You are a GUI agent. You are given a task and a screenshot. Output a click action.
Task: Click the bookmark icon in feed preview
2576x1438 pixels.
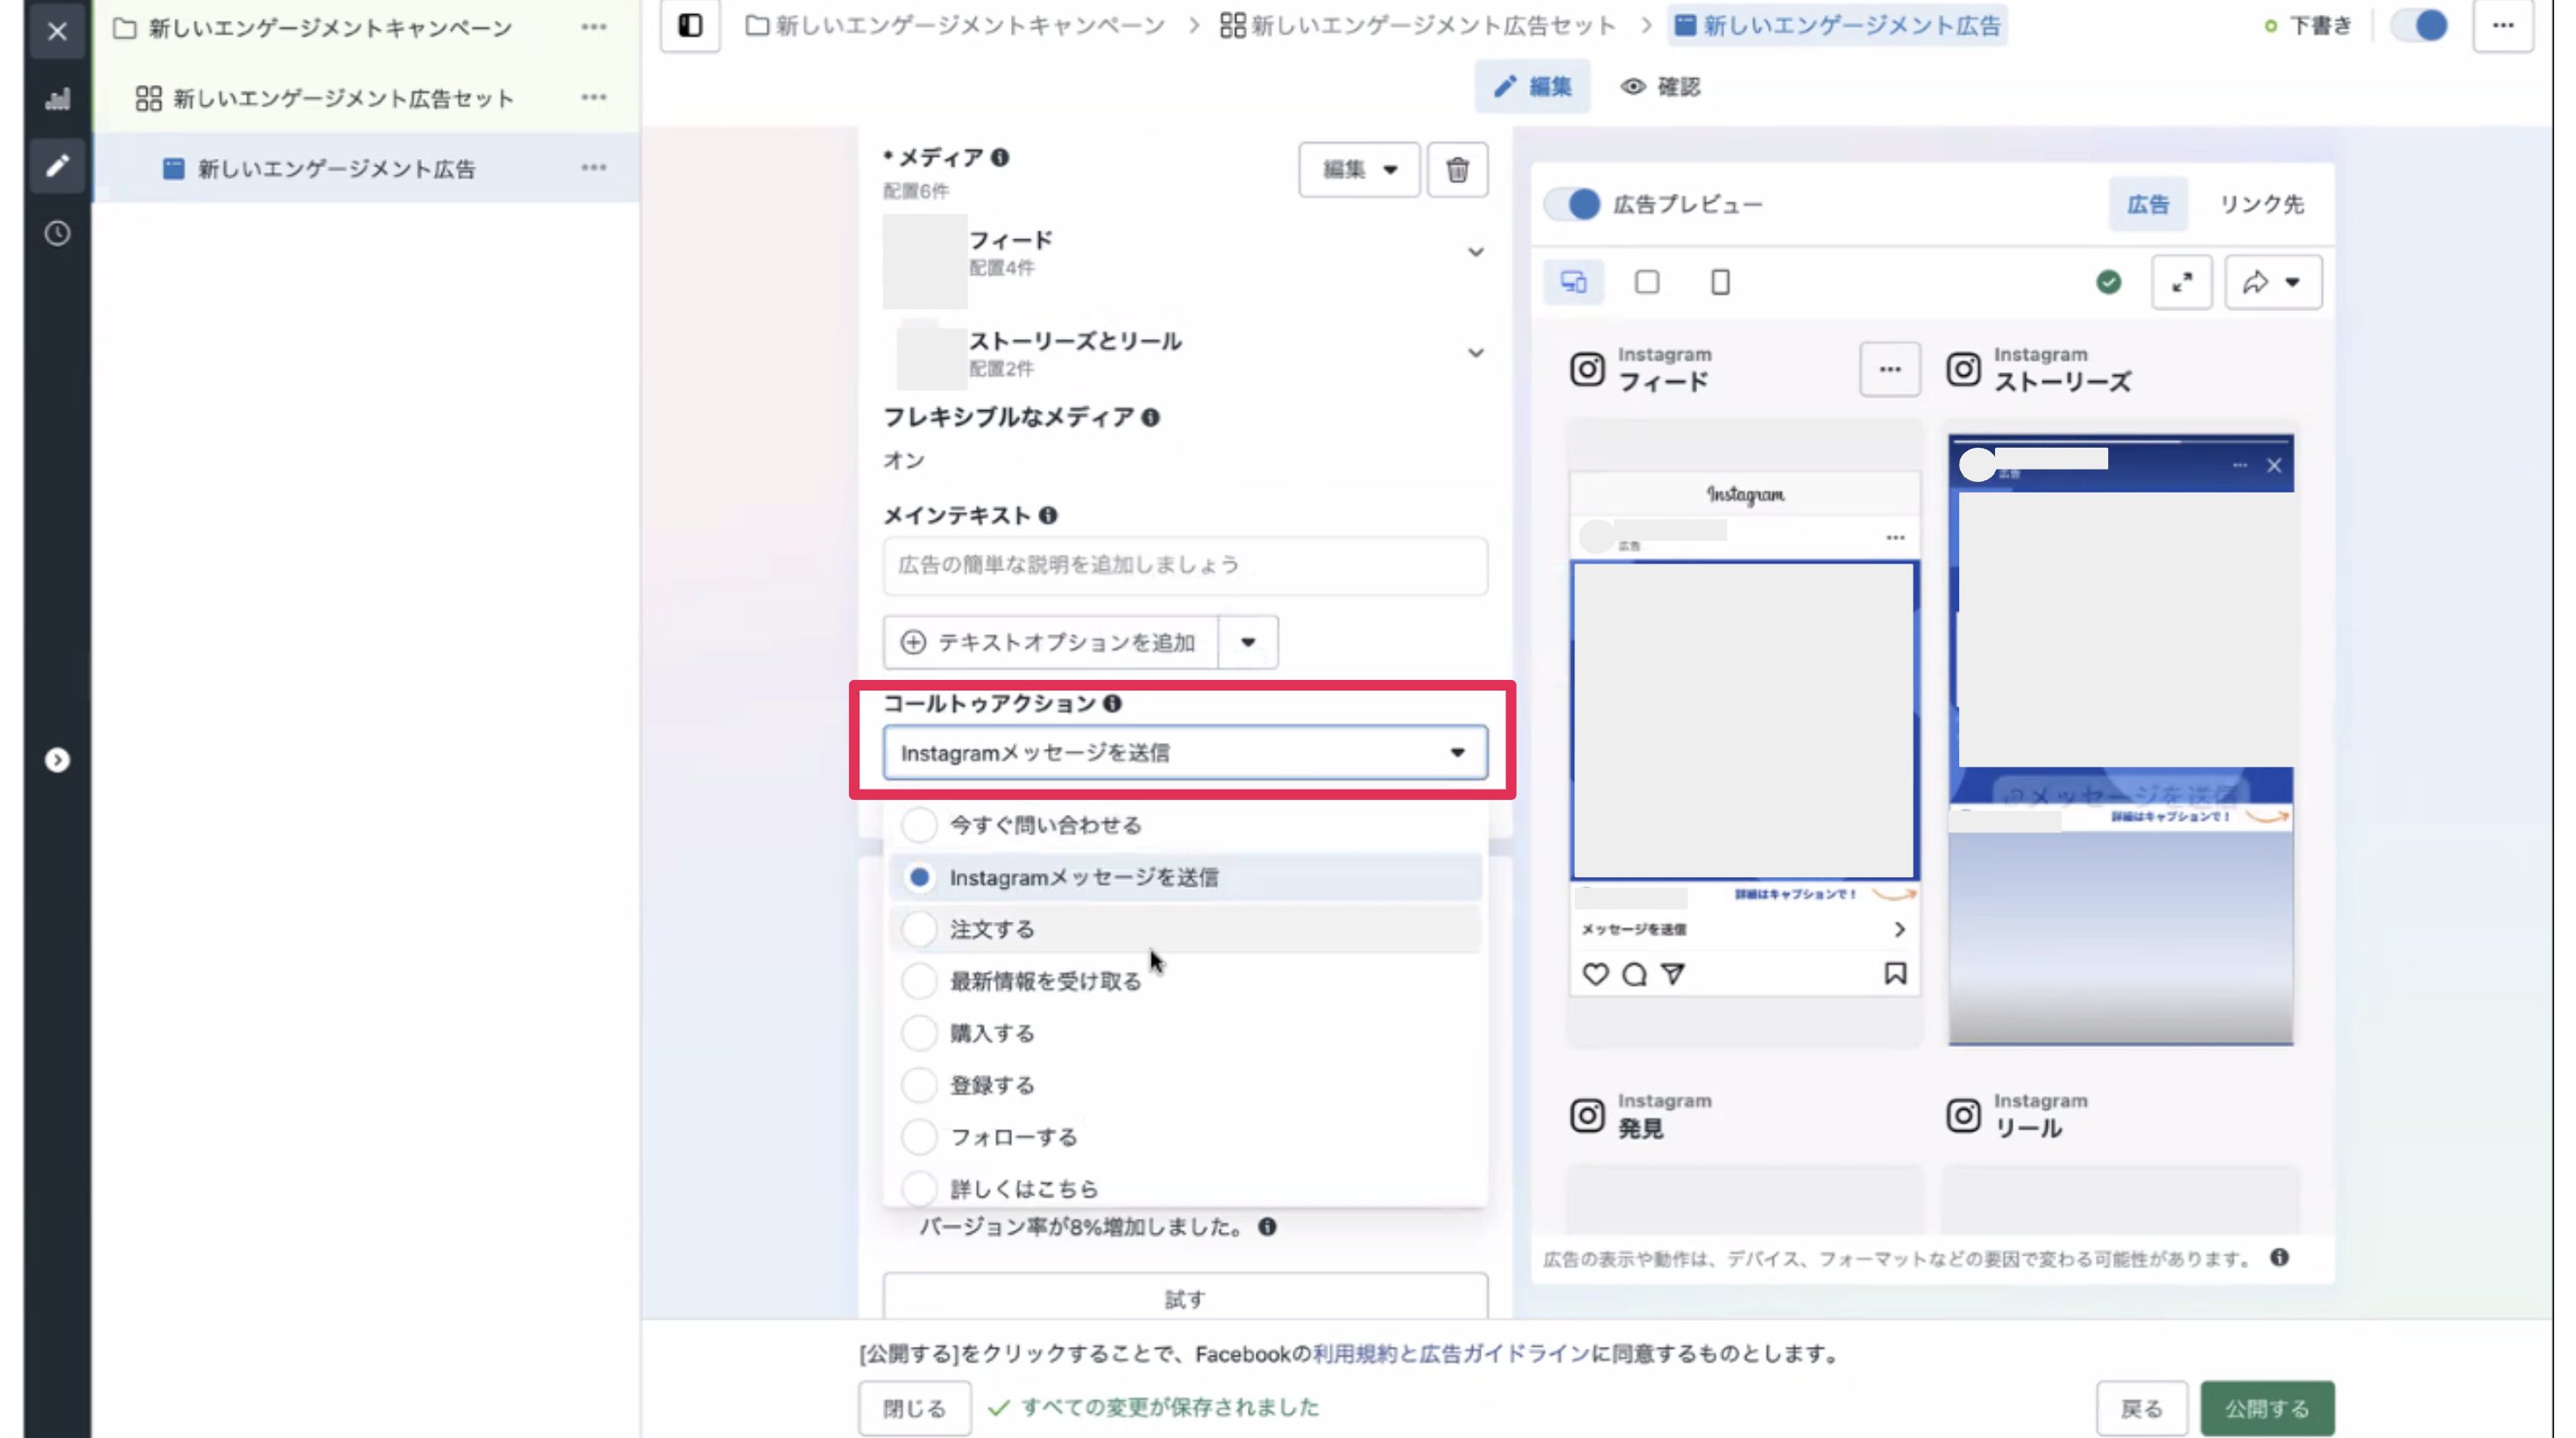pos(1895,973)
